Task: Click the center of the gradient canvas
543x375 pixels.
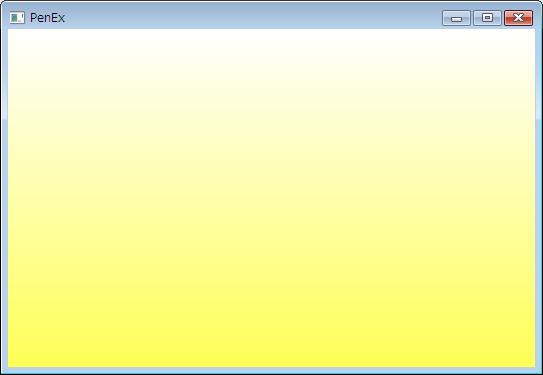Action: (x=272, y=198)
